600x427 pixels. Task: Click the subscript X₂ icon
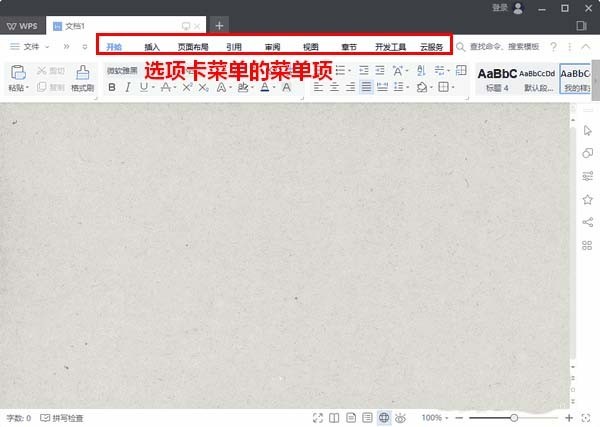point(204,88)
